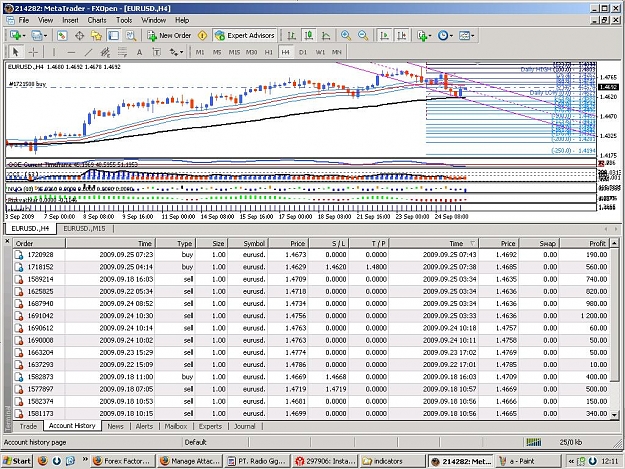Select the Fibonacci Retracement tool

[x=122, y=52]
